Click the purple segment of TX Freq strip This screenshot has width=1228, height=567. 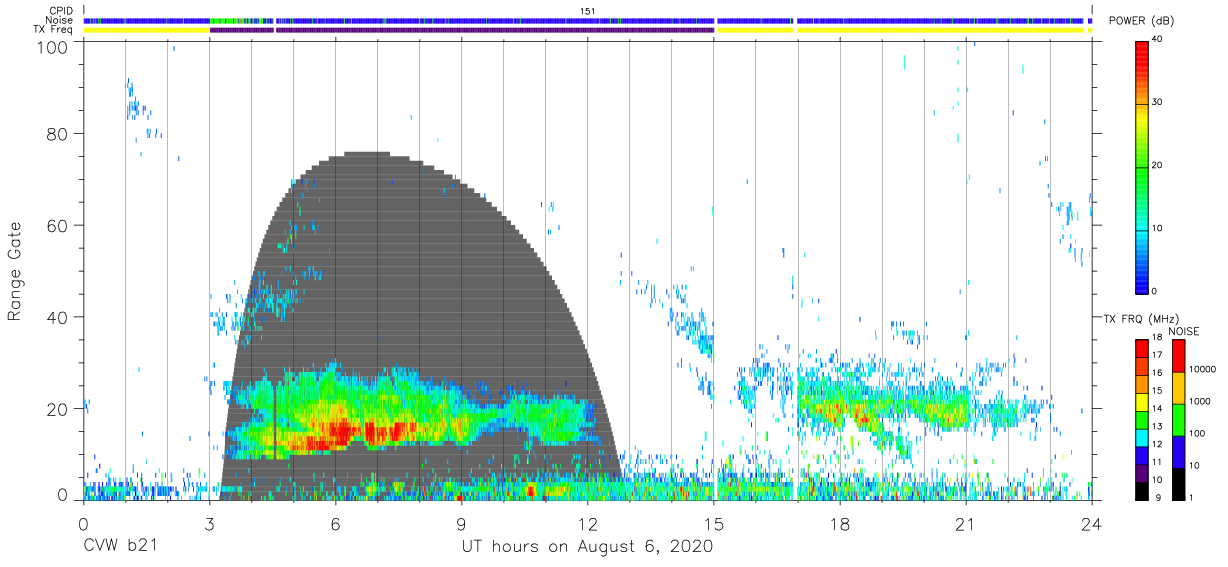462,30
